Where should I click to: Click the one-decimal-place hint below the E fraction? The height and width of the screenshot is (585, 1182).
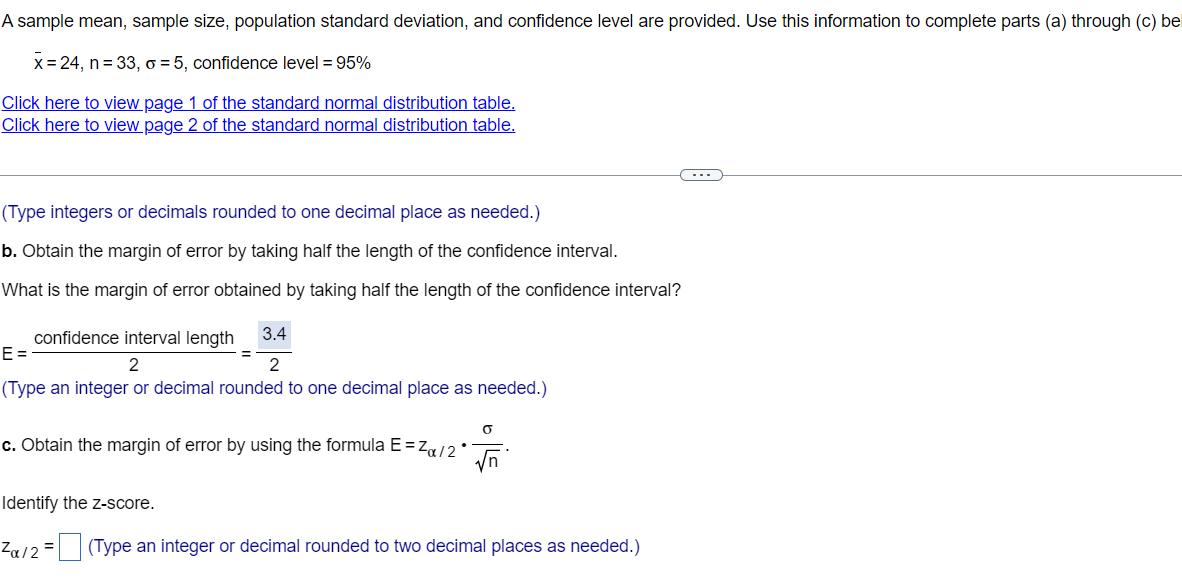pos(274,388)
